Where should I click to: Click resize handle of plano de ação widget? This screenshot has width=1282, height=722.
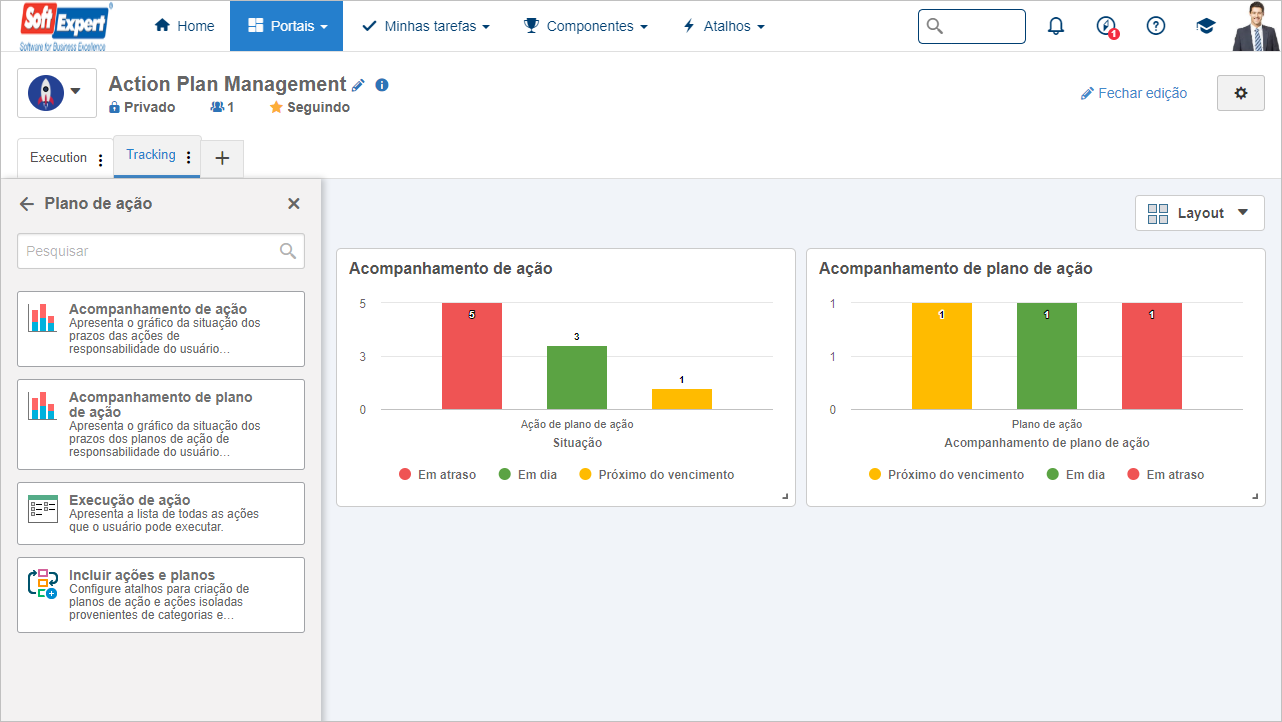tap(1255, 497)
